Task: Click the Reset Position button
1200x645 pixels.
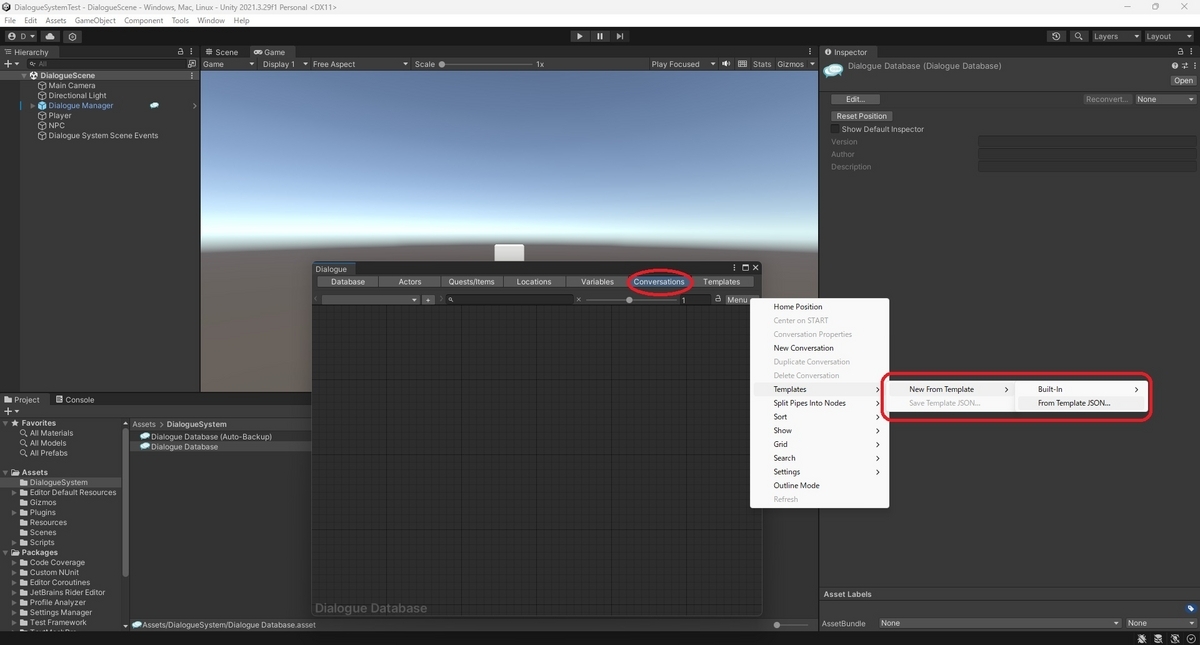Action: [861, 116]
